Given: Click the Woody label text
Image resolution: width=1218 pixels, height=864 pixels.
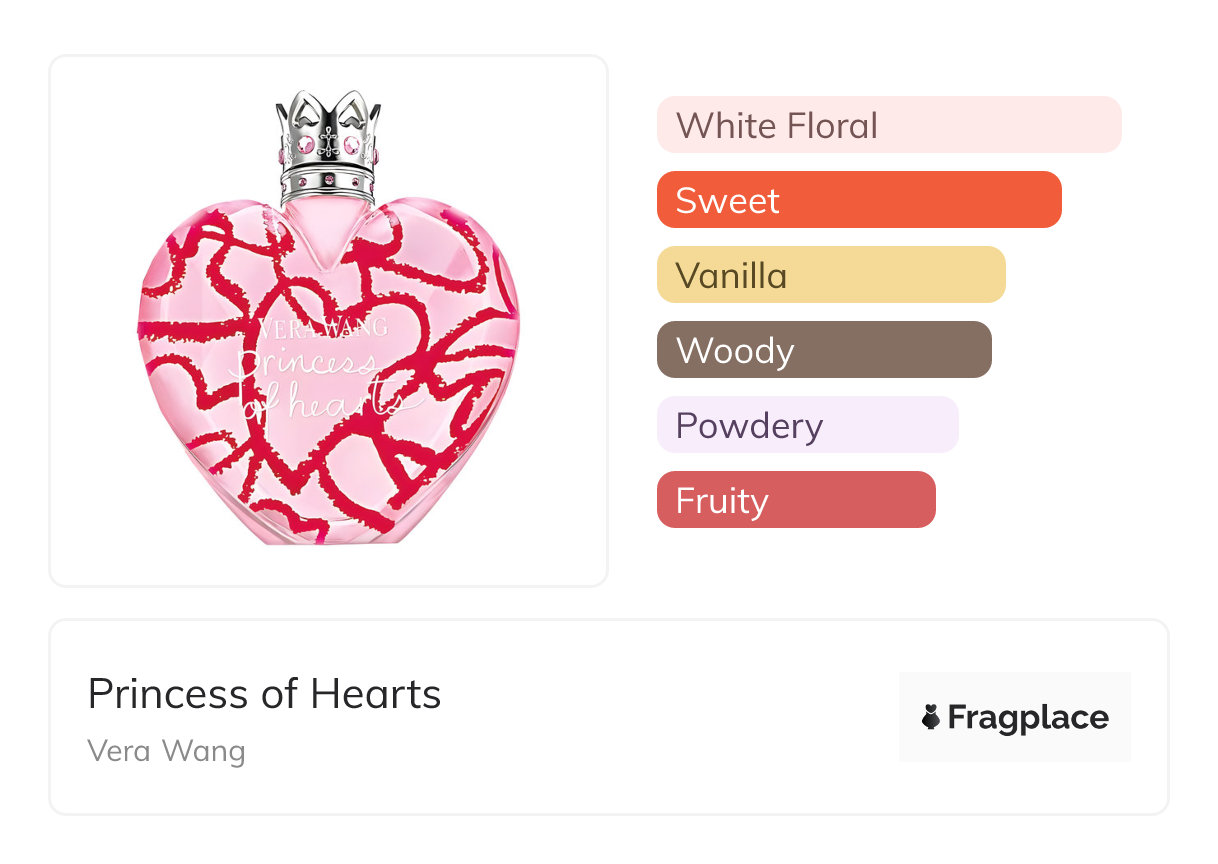Looking at the screenshot, I should (x=735, y=351).
